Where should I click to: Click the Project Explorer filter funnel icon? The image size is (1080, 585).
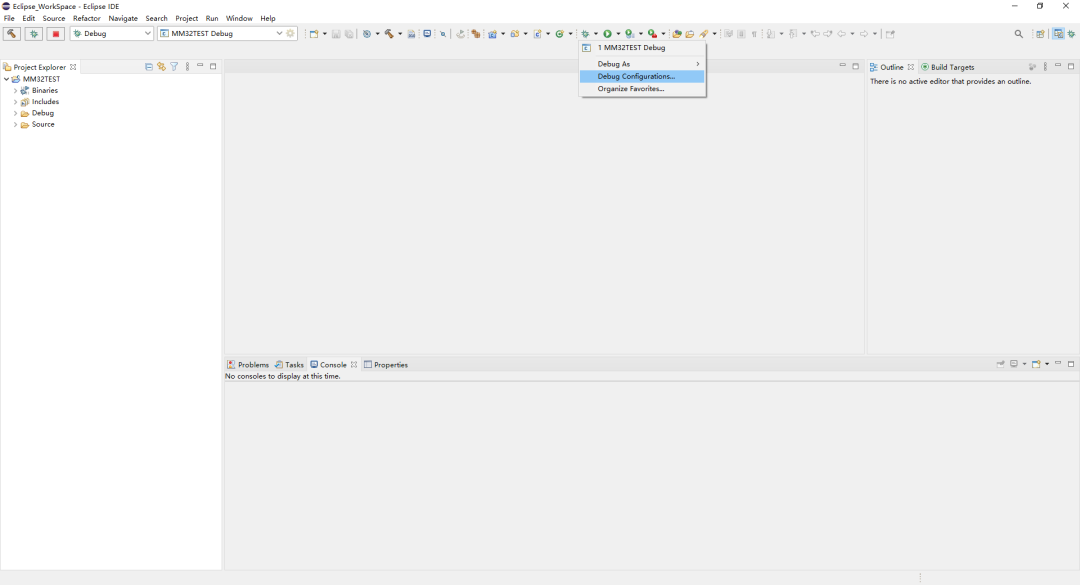174,67
